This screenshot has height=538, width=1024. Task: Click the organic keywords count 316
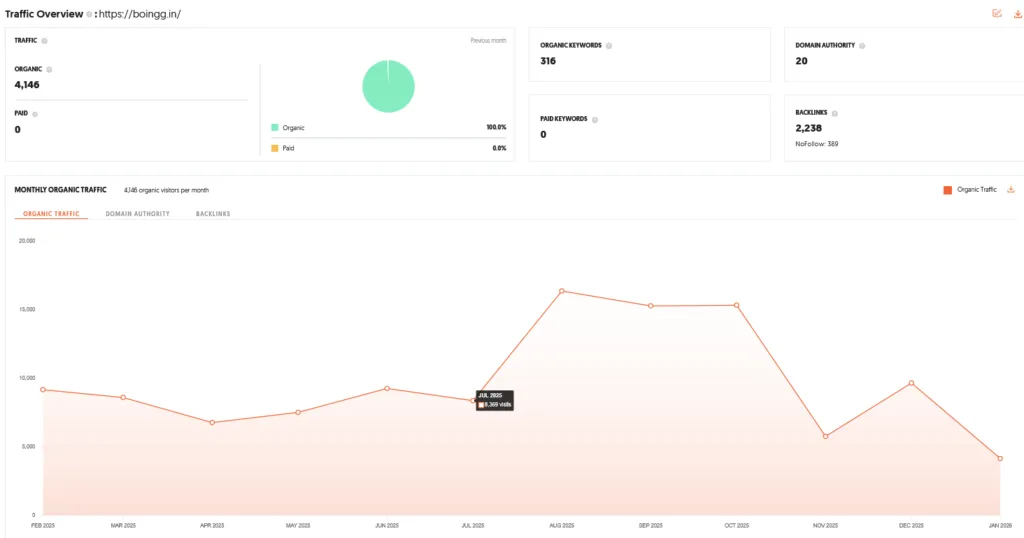(548, 61)
